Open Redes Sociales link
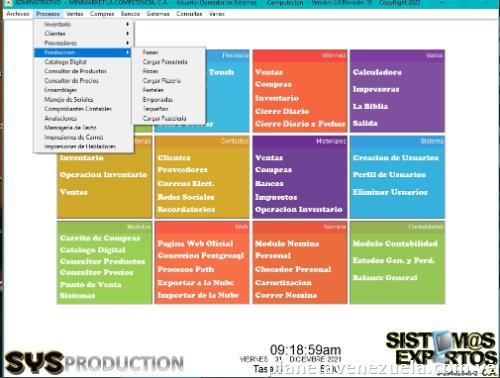 186,197
